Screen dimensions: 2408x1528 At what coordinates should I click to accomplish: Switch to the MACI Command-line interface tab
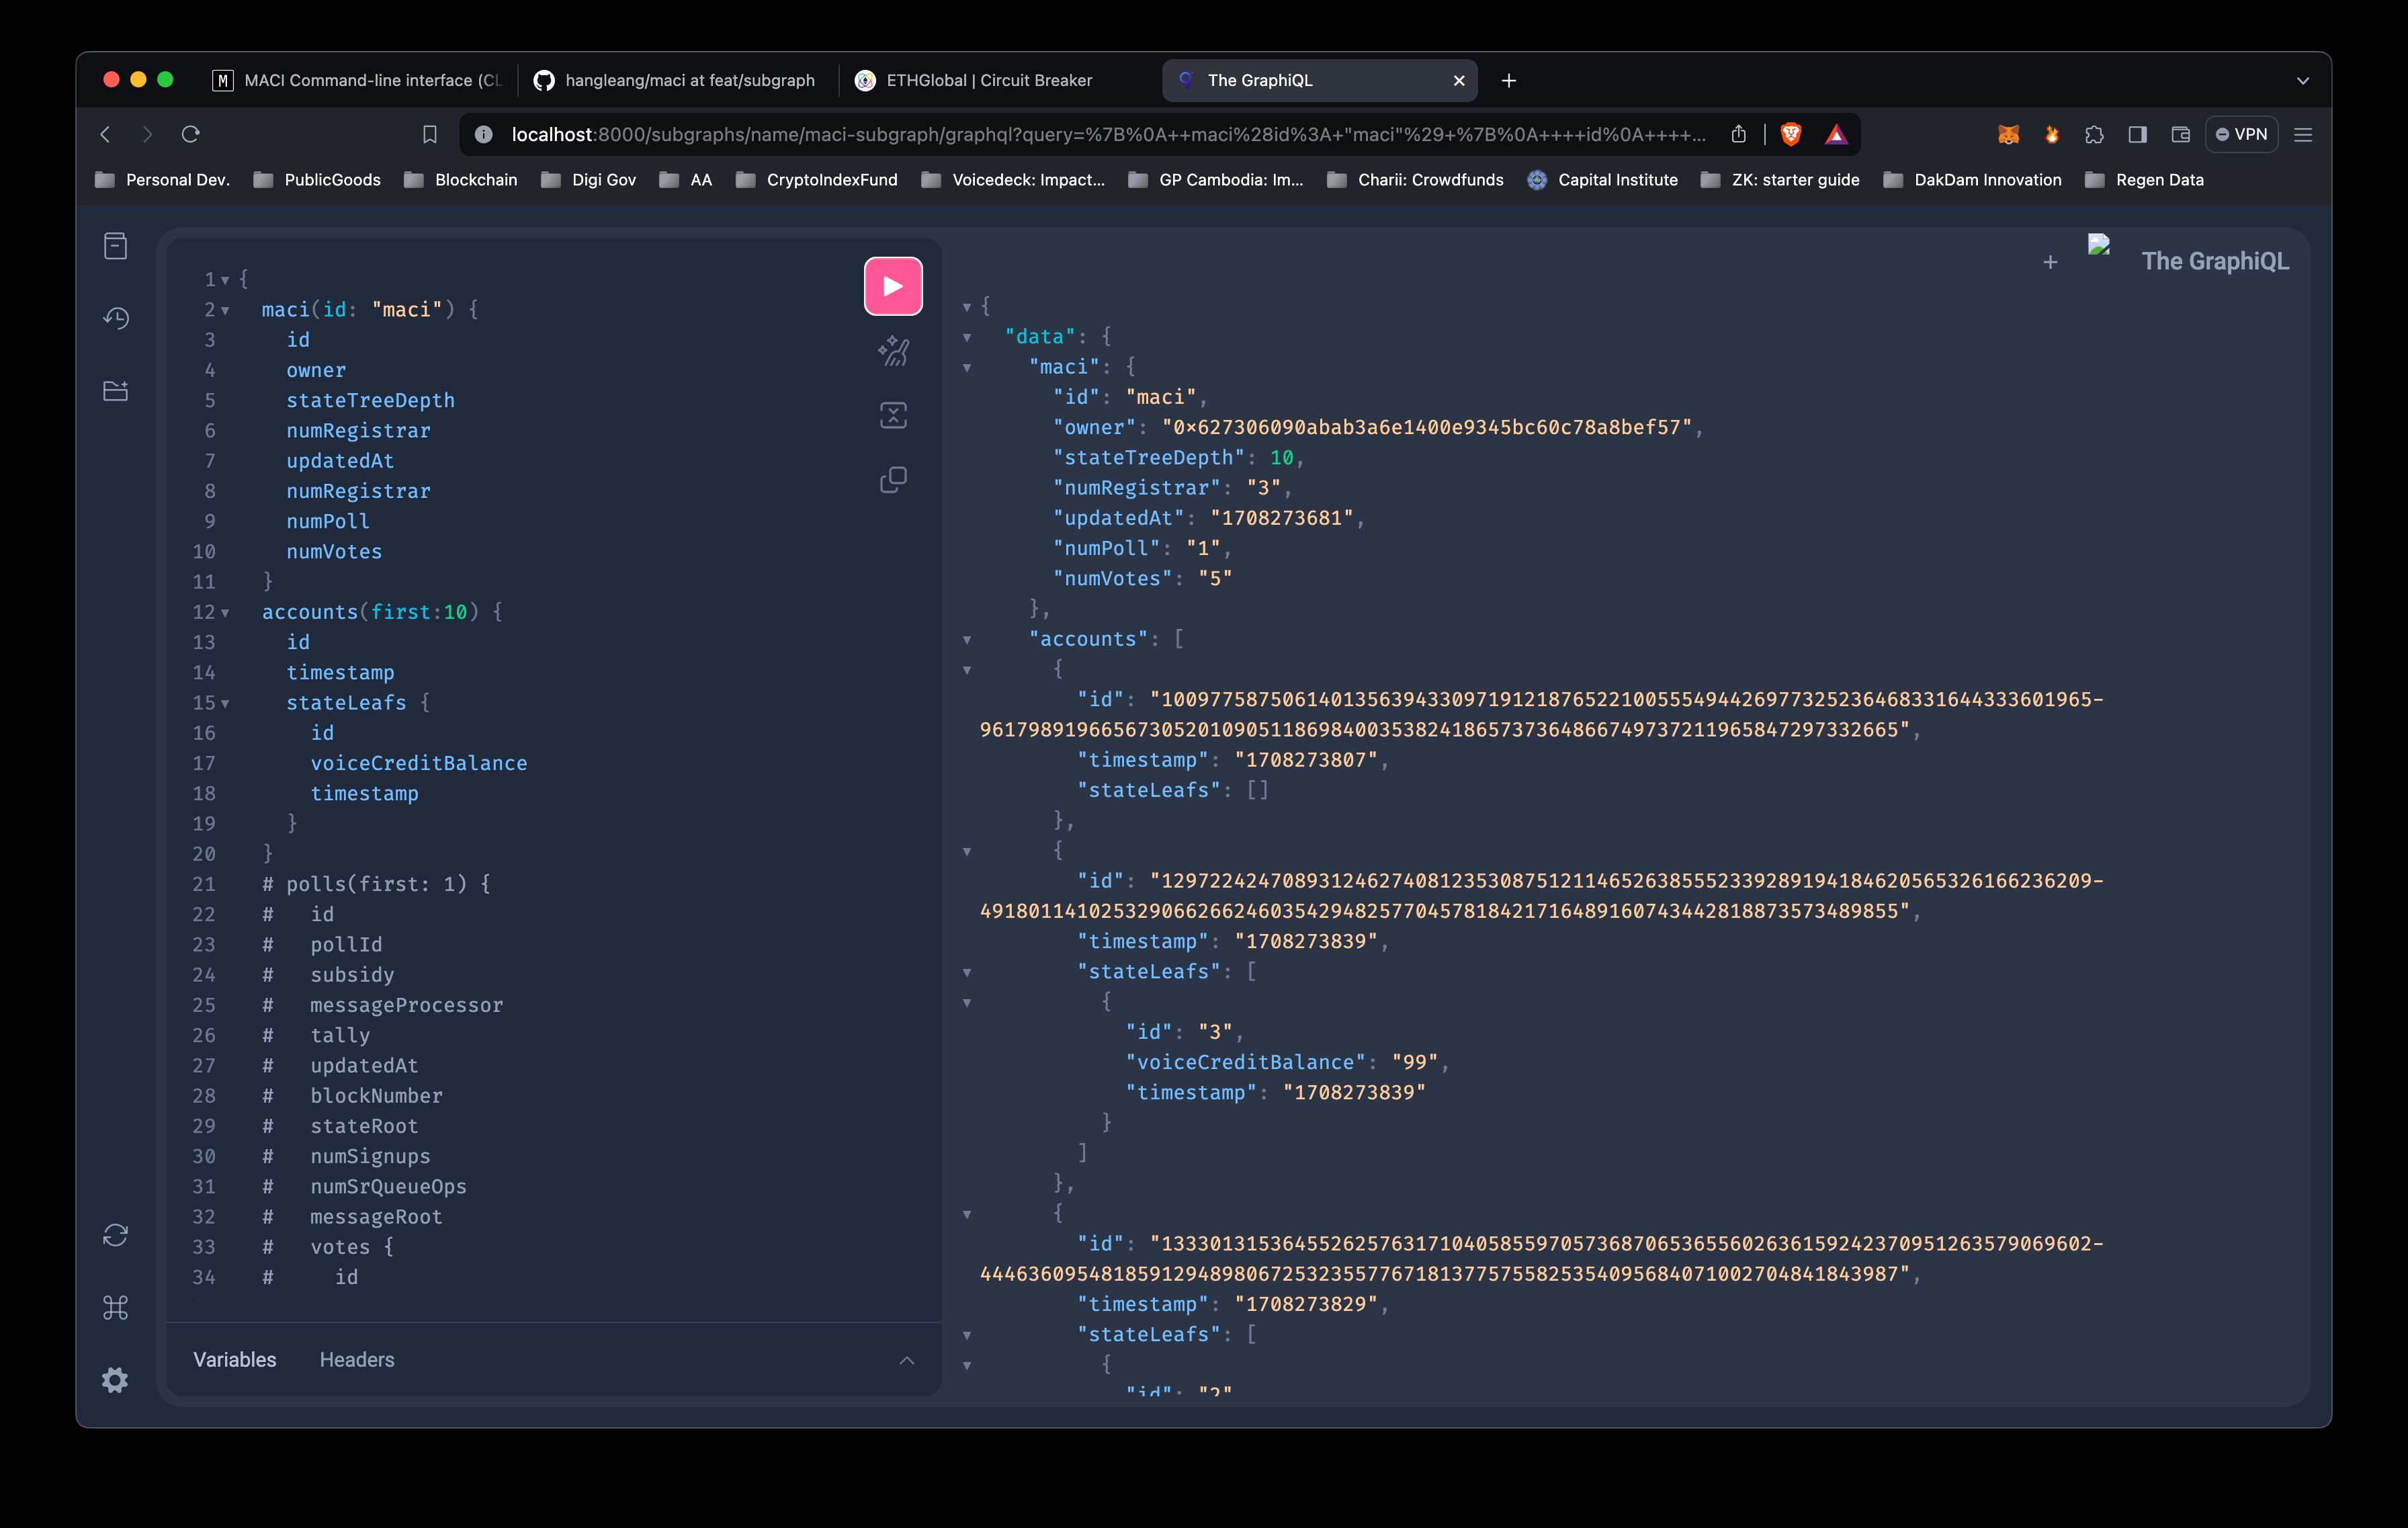(x=358, y=80)
